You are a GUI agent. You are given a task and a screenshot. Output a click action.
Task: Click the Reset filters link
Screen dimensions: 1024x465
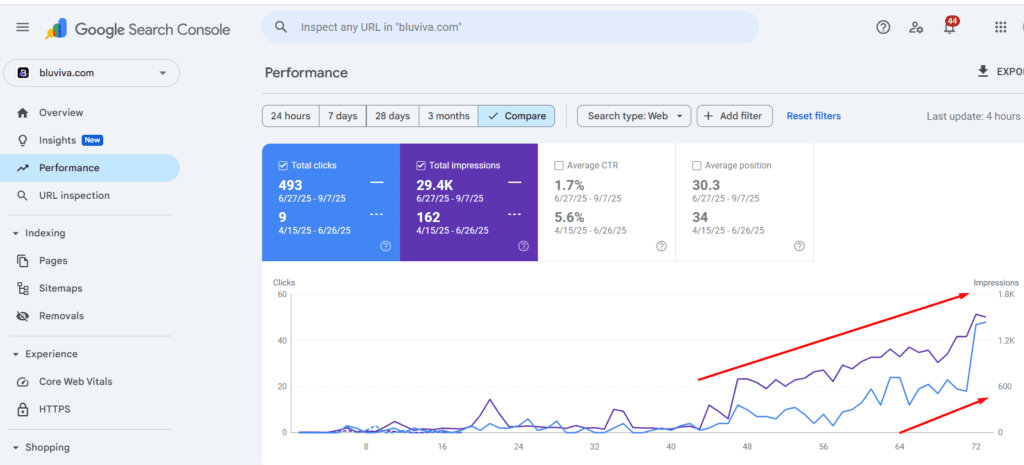[x=813, y=116]
